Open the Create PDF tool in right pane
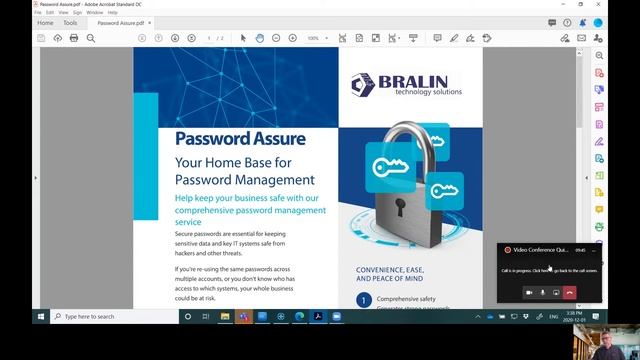This screenshot has height=360, width=640. 599,73
